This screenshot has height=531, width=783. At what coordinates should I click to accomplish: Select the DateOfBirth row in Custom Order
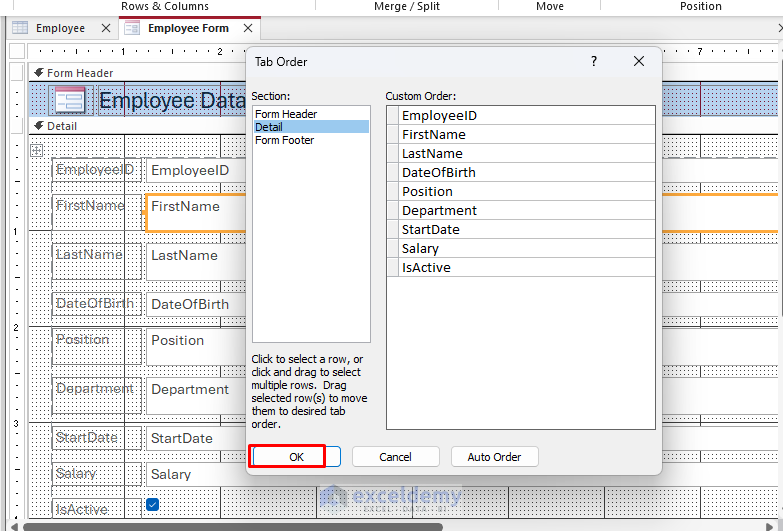tap(521, 172)
